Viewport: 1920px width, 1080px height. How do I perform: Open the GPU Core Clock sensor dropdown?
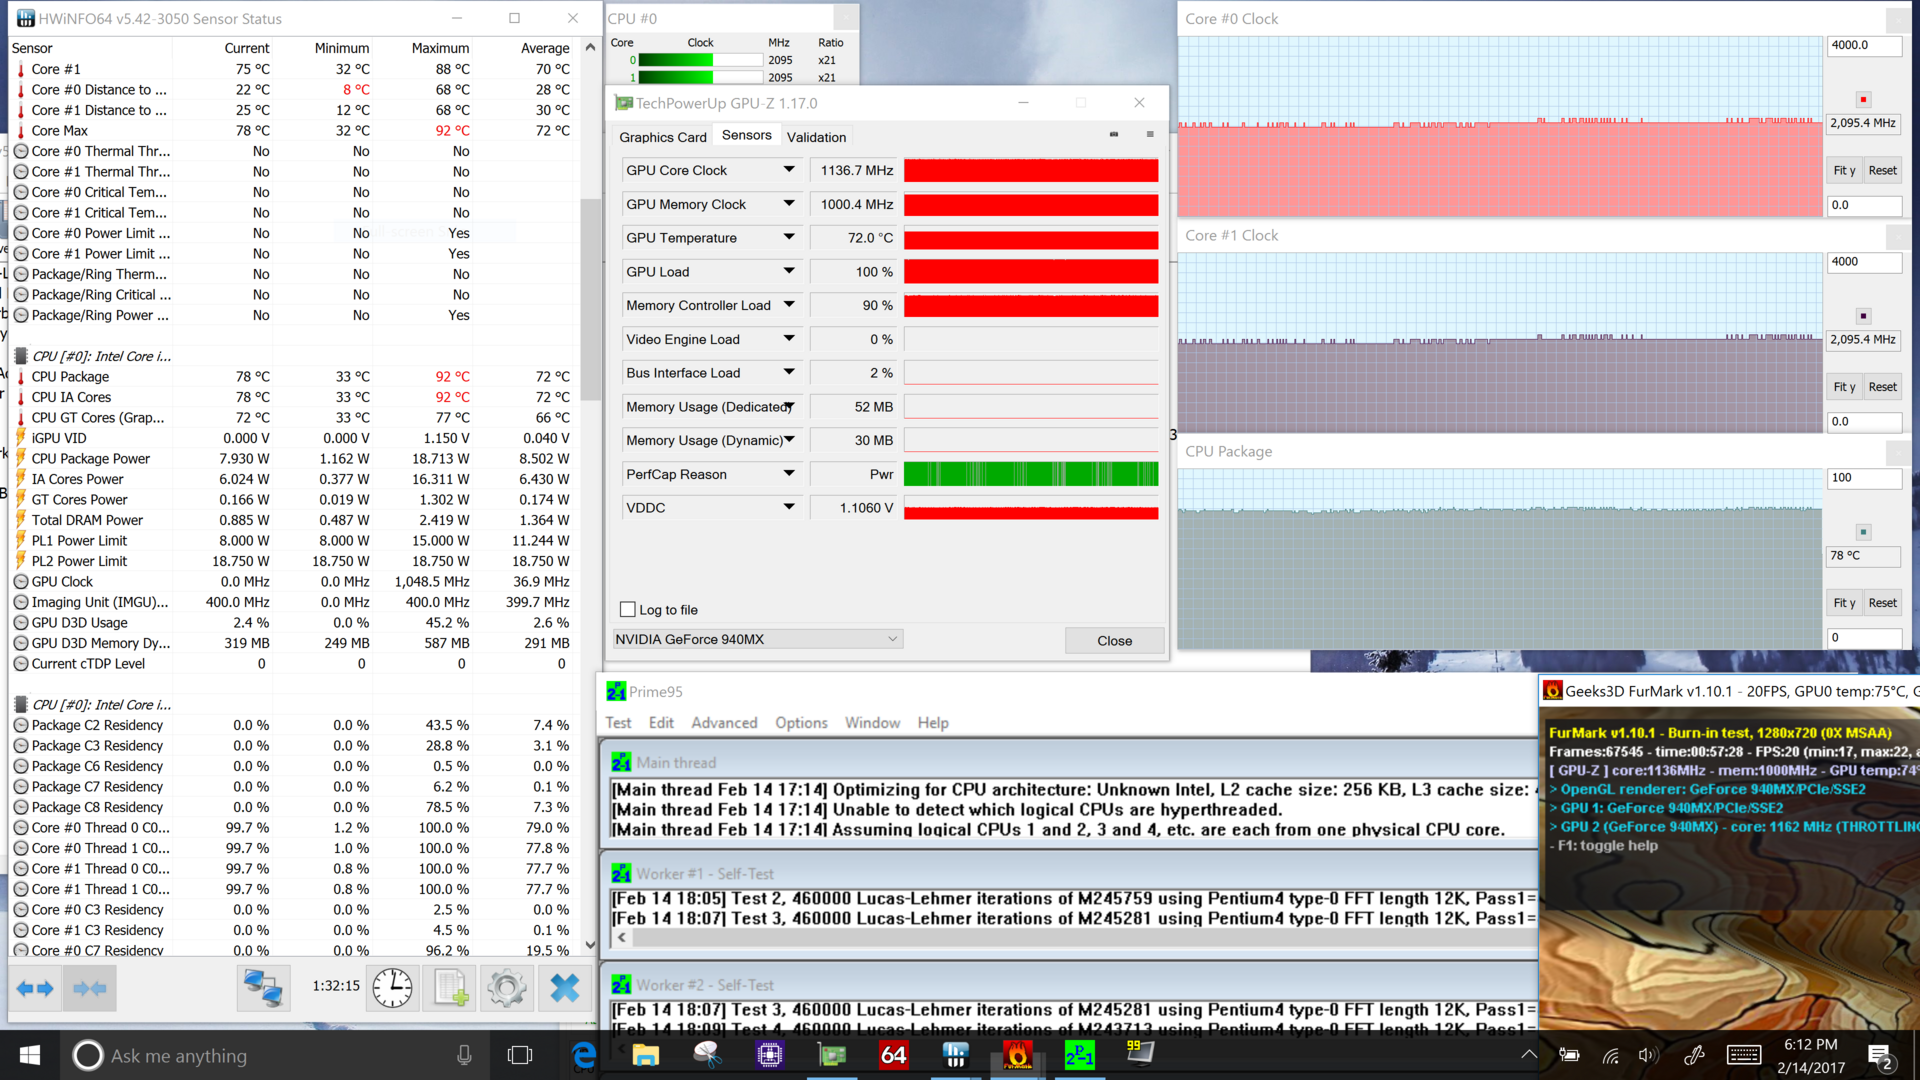[x=789, y=170]
